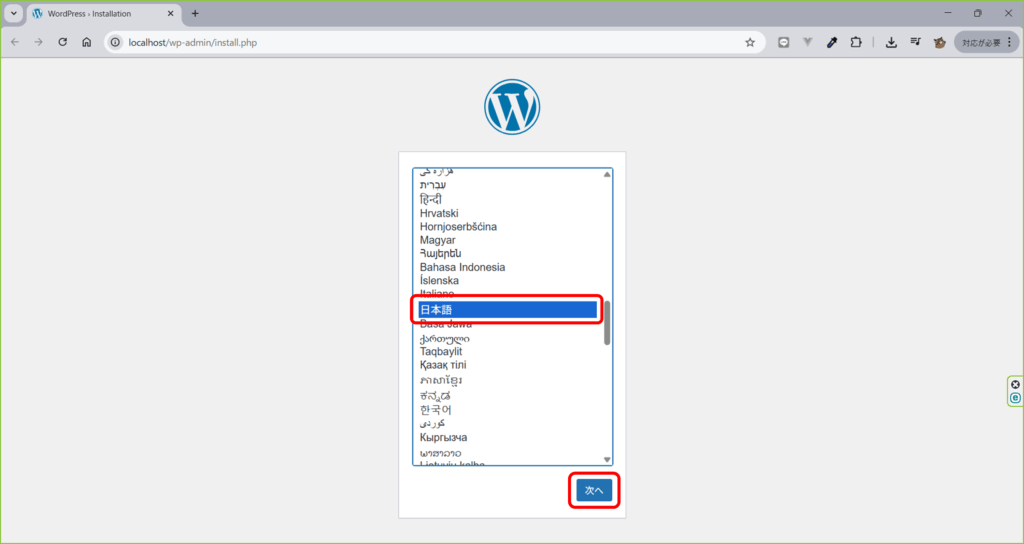Go to the browser home page icon
The width and height of the screenshot is (1024, 544).
coord(87,42)
